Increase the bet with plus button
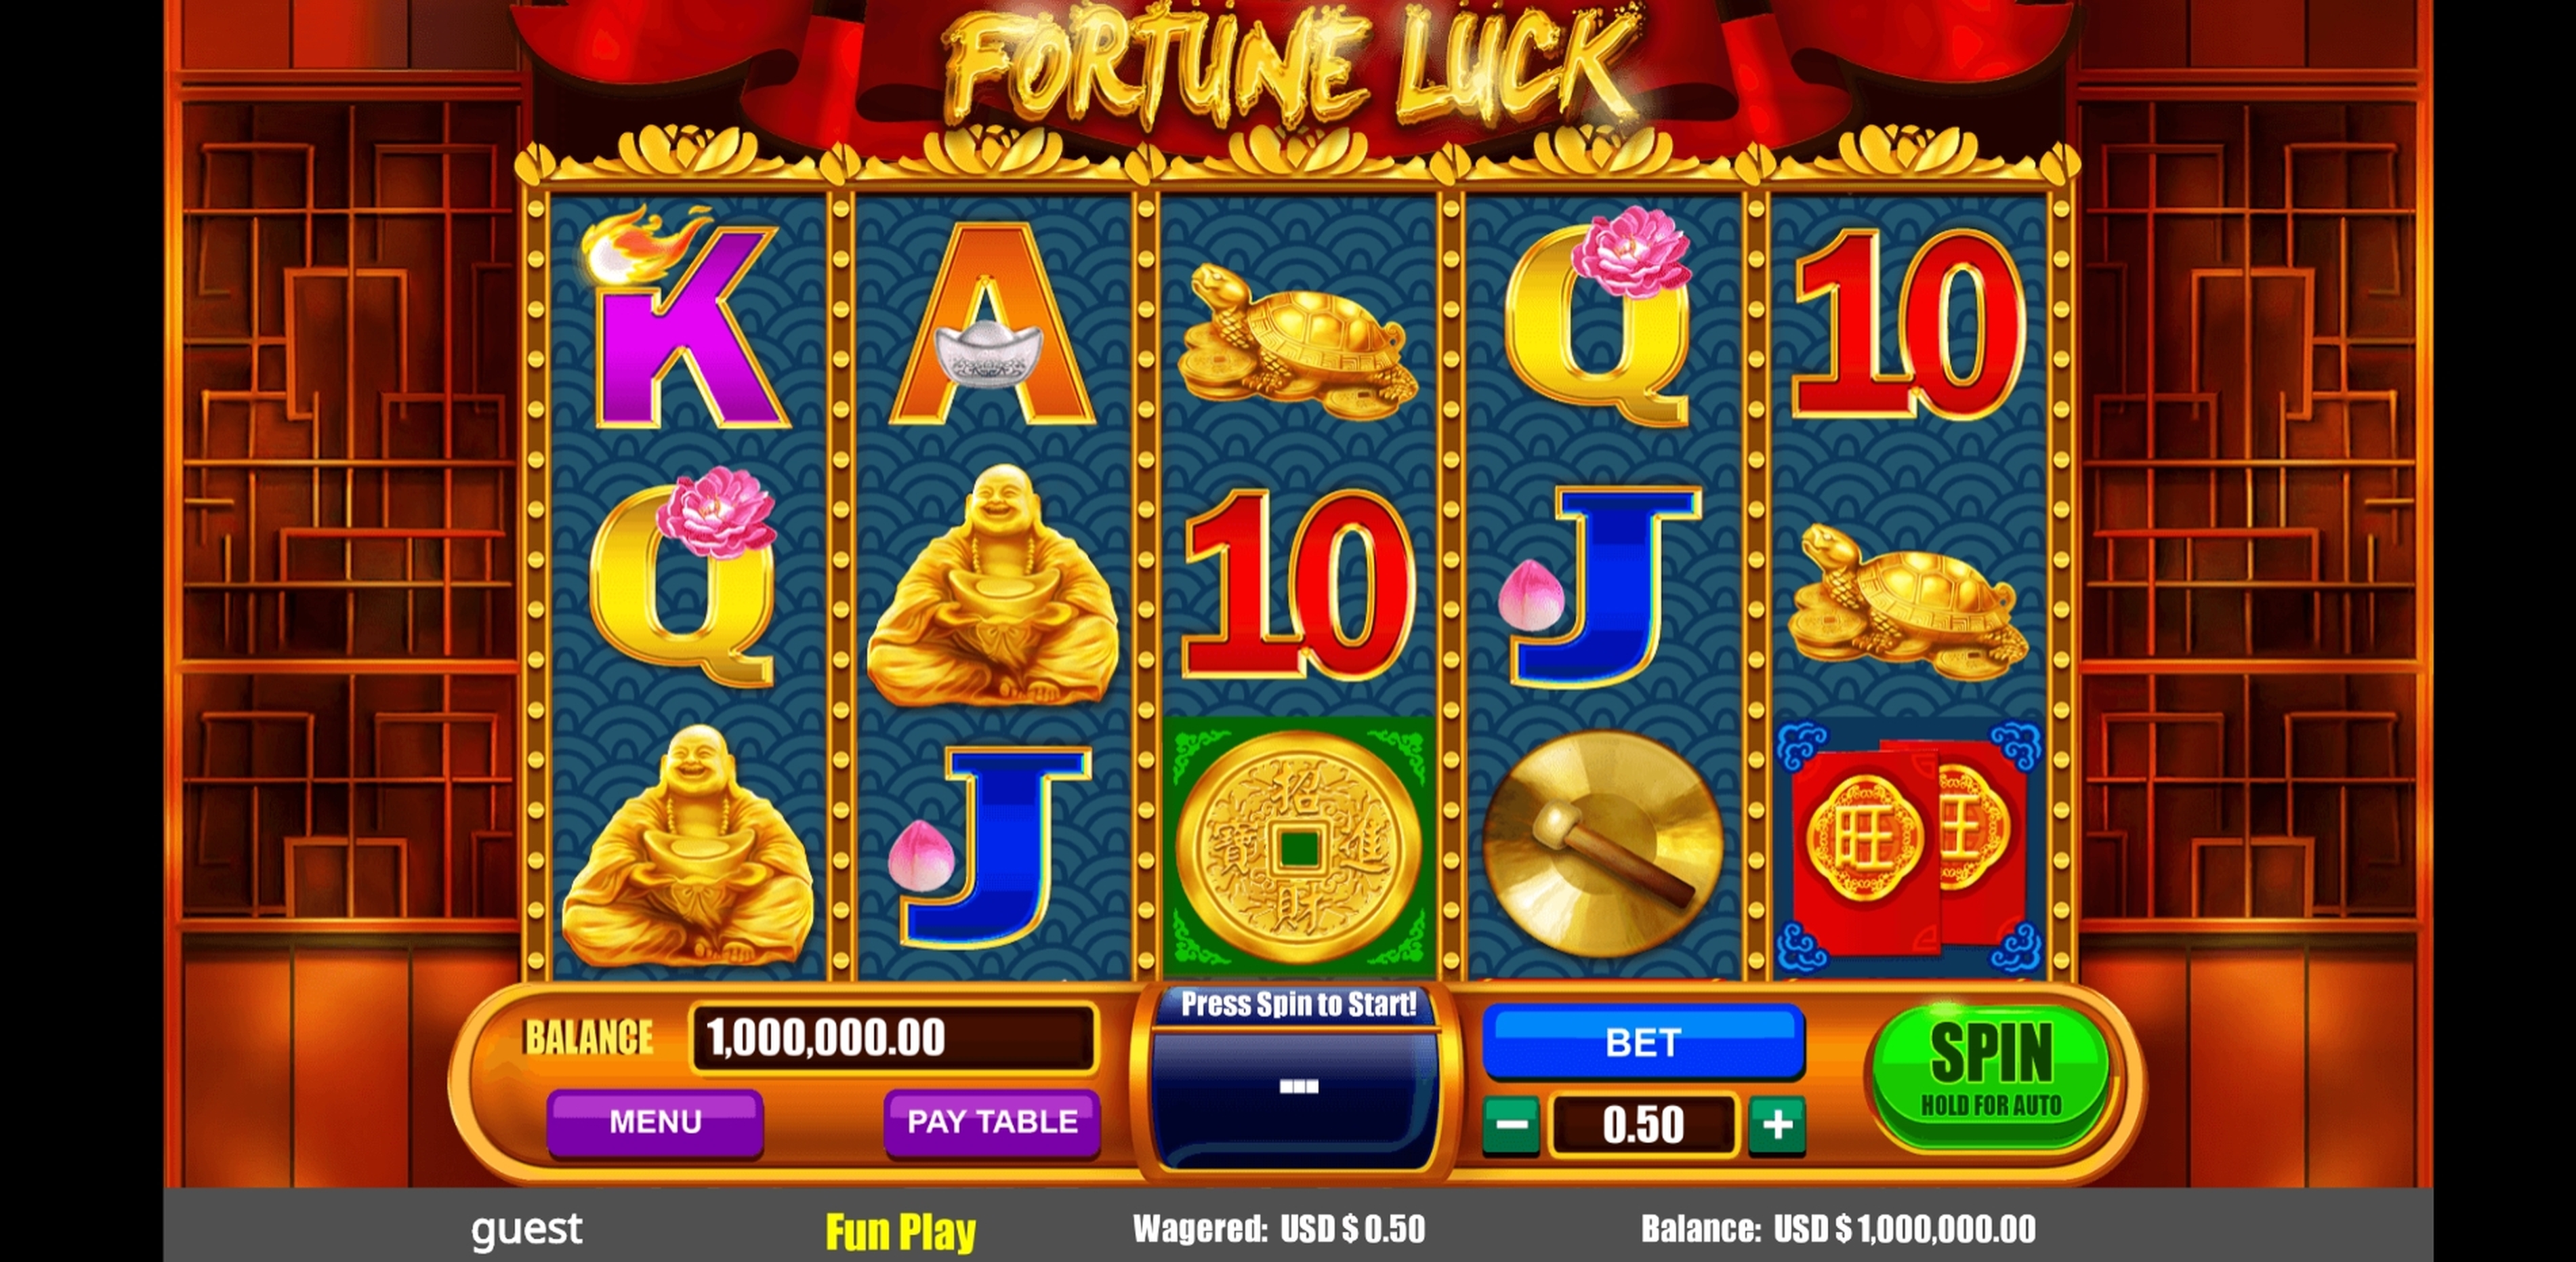The height and width of the screenshot is (1262, 2576). (1777, 1125)
